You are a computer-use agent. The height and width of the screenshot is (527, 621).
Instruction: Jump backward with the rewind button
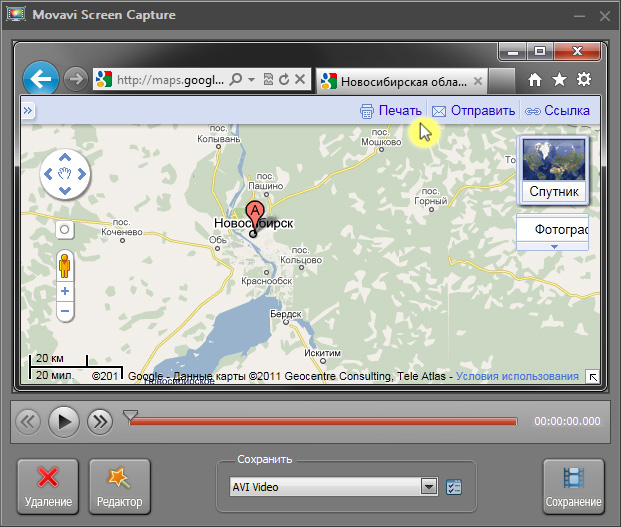click(28, 422)
